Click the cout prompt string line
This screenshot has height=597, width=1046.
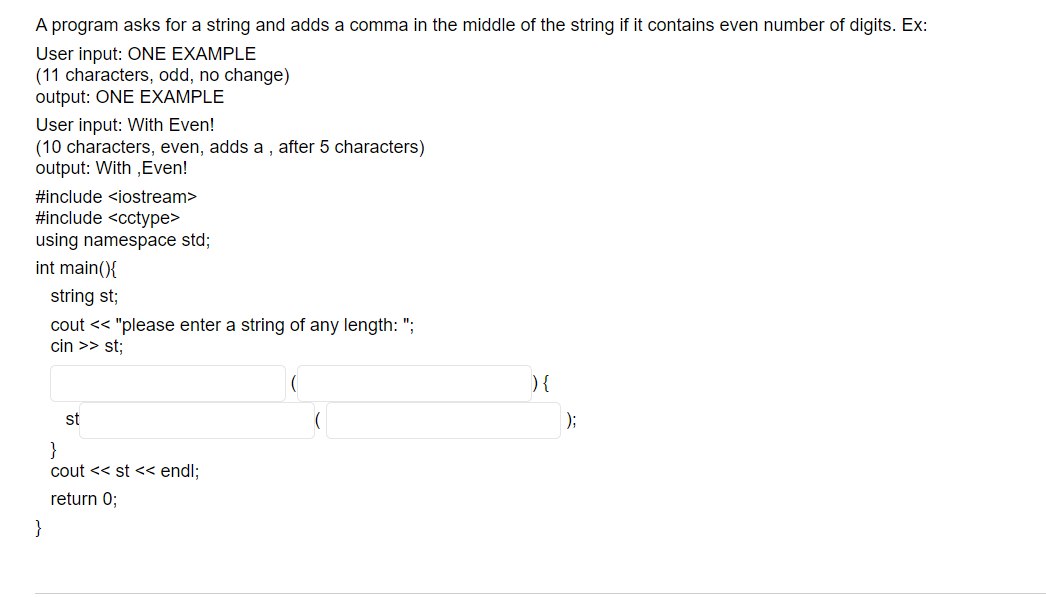coord(232,324)
